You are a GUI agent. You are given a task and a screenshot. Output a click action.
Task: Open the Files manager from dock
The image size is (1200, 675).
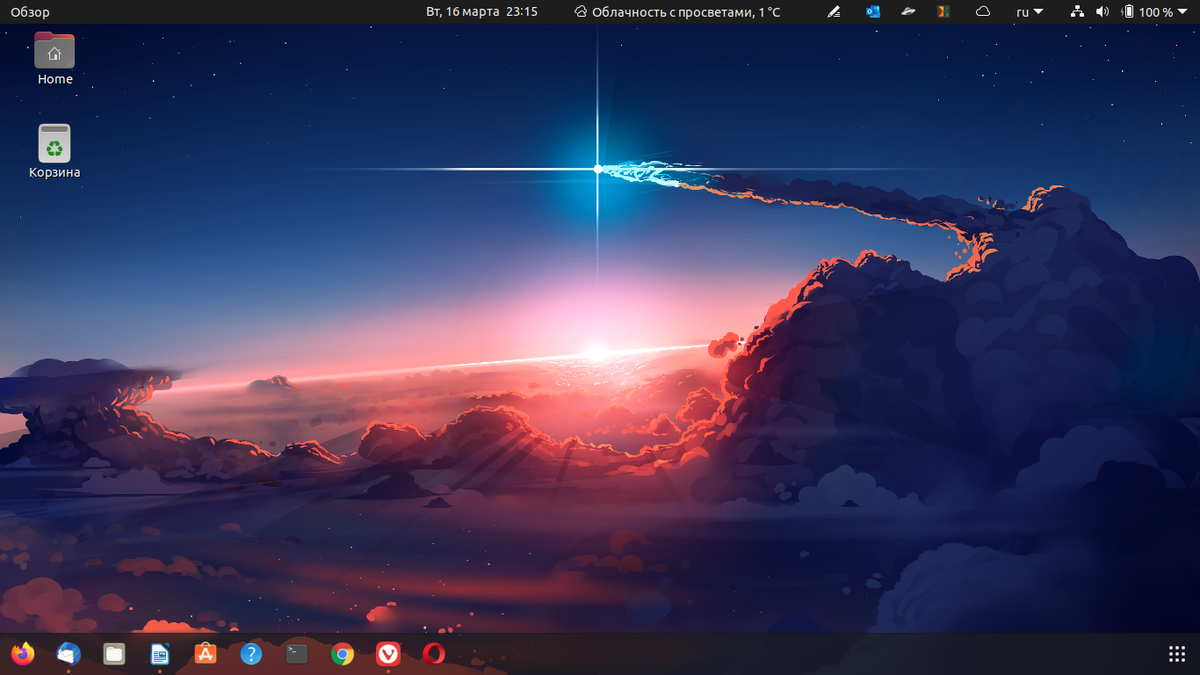coord(114,654)
